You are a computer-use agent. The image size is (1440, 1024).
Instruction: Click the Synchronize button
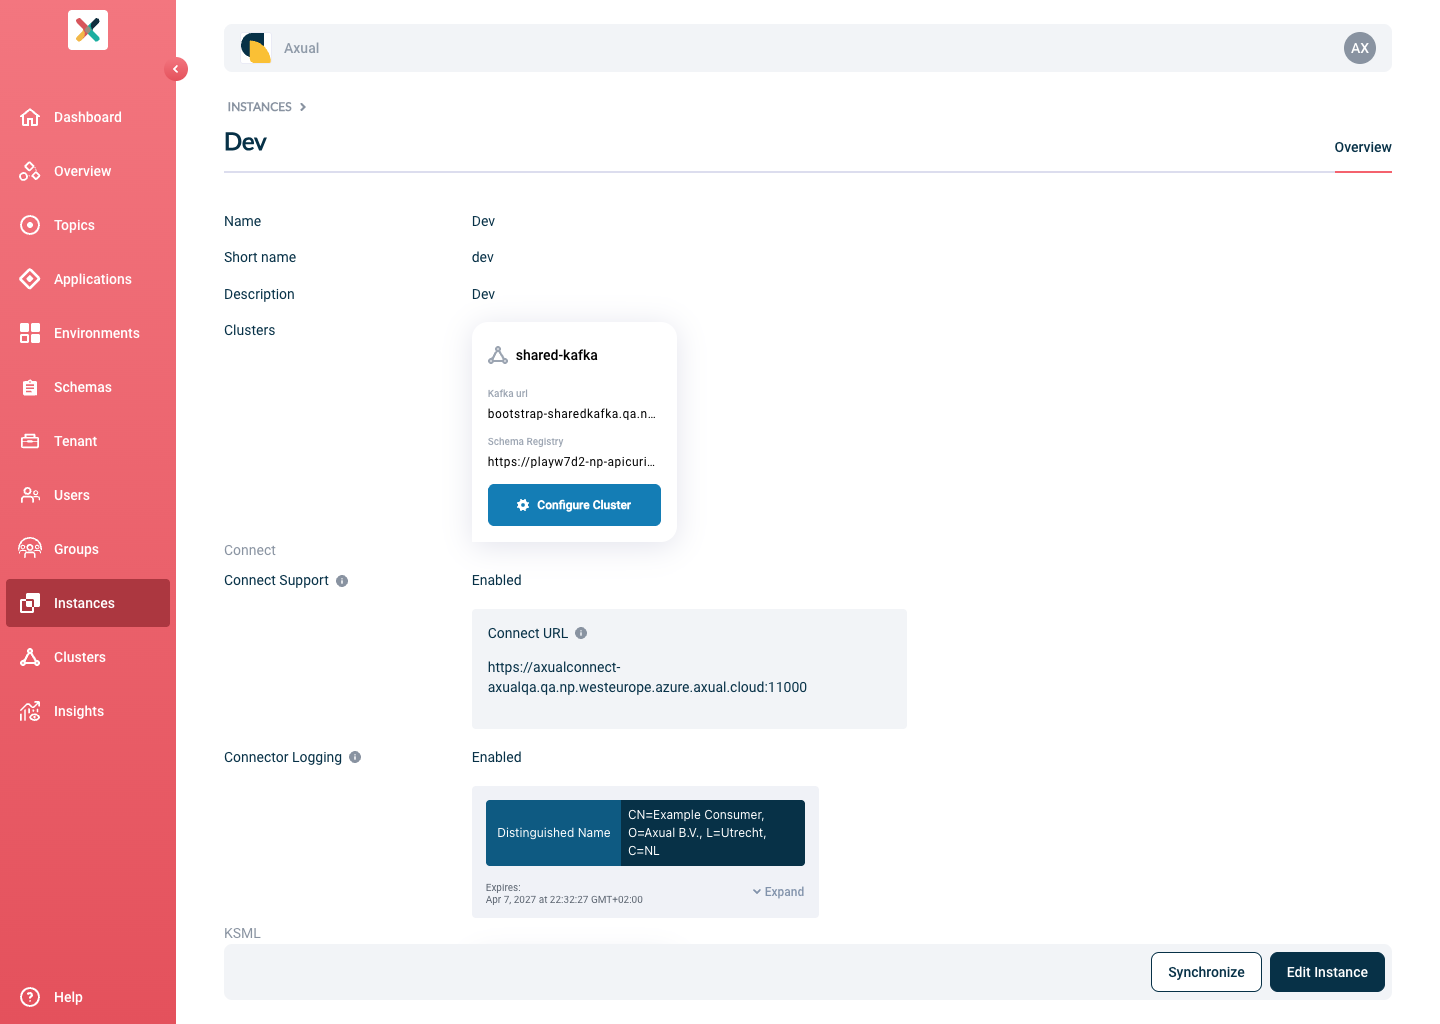point(1206,972)
